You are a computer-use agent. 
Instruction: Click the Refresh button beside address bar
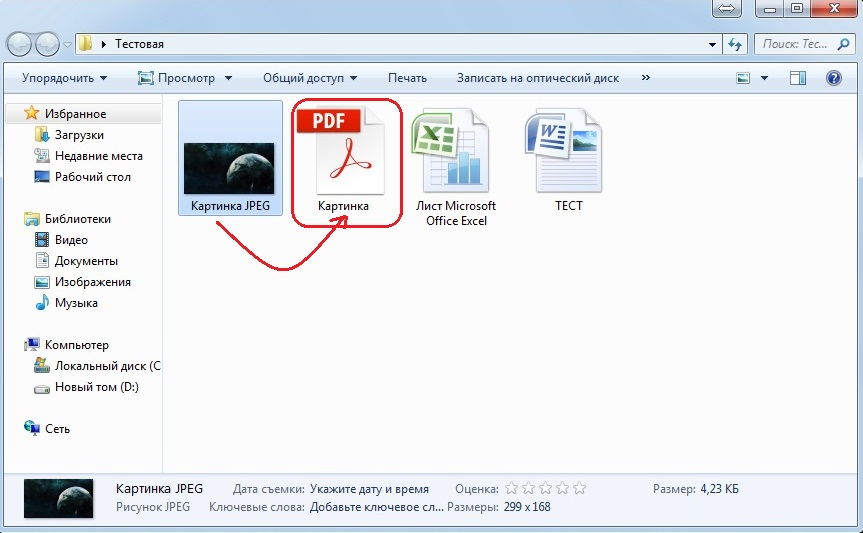735,44
